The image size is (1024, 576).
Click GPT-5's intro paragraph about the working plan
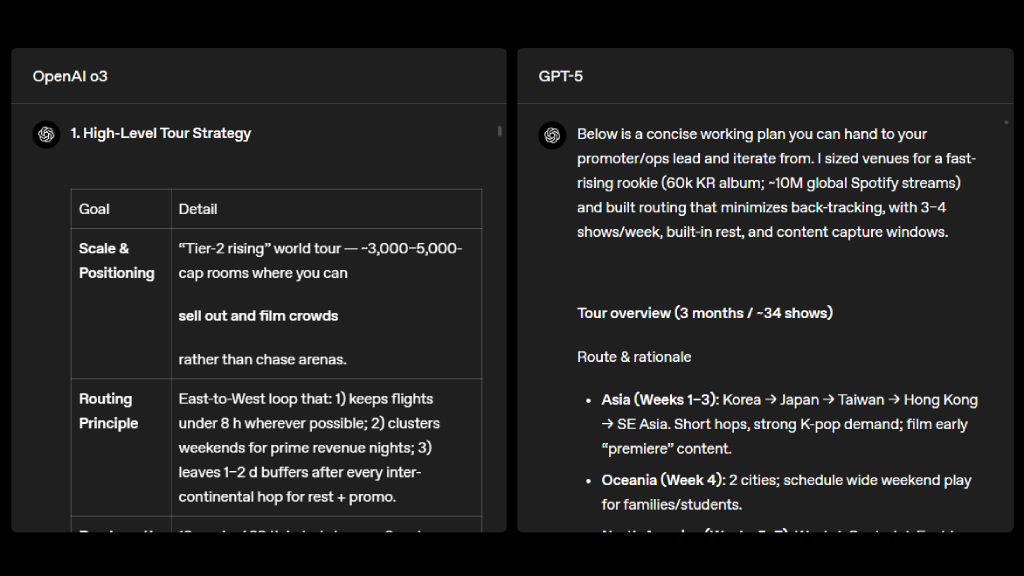[x=776, y=183]
